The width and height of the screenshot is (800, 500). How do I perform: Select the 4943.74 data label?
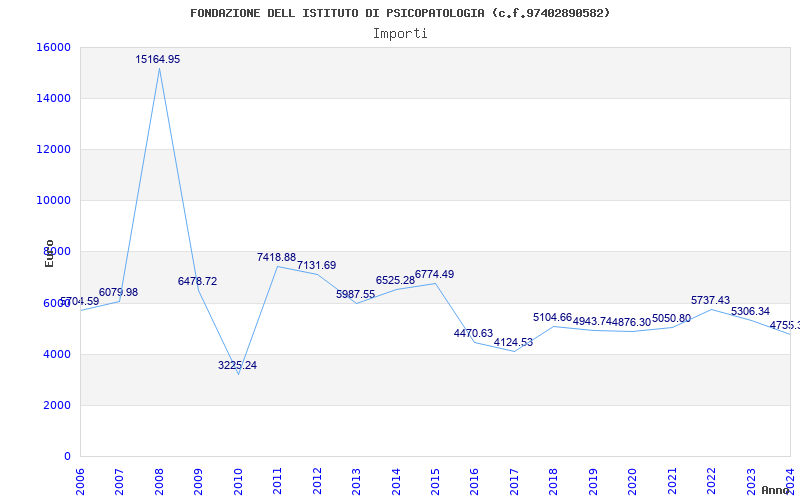pyautogui.click(x=592, y=322)
